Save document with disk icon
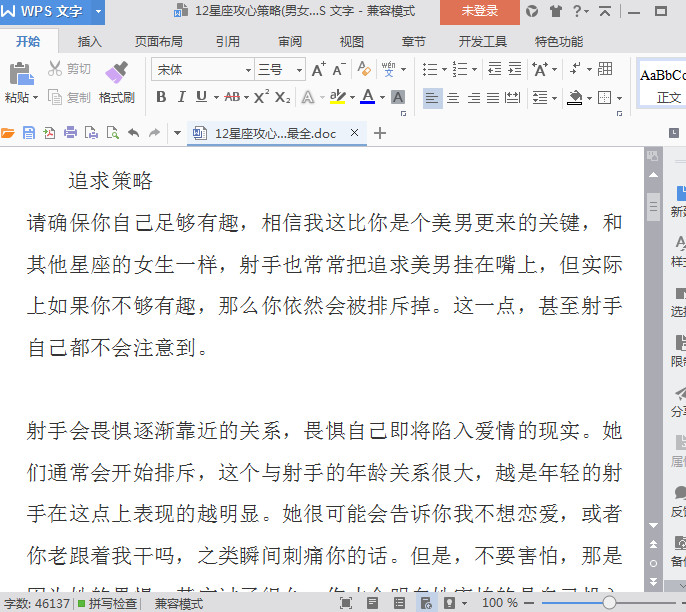 point(29,133)
